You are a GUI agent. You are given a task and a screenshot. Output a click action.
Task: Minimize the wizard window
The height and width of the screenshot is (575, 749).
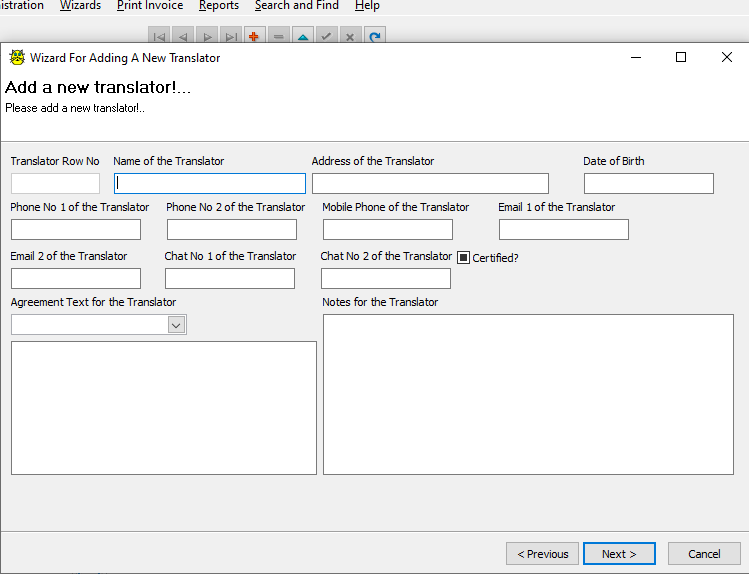click(x=636, y=57)
